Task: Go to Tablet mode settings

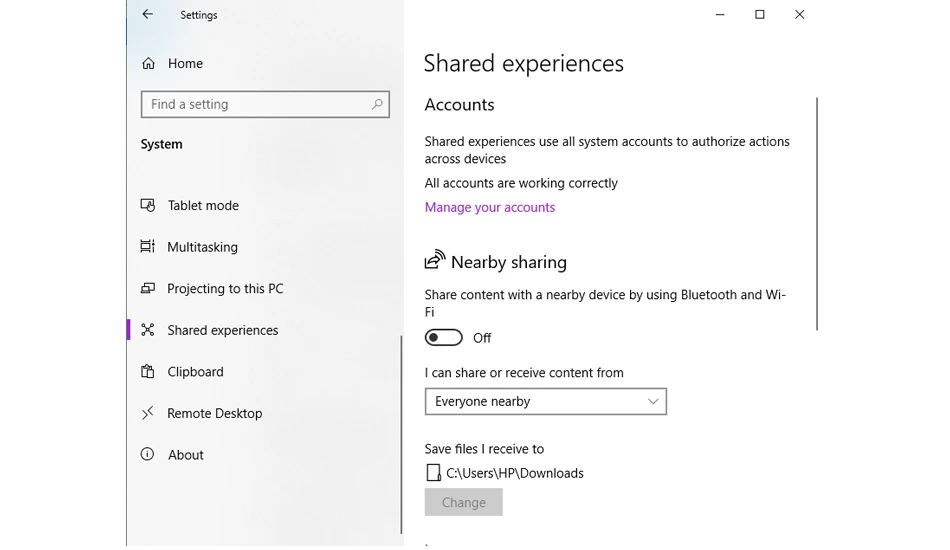Action: (203, 205)
